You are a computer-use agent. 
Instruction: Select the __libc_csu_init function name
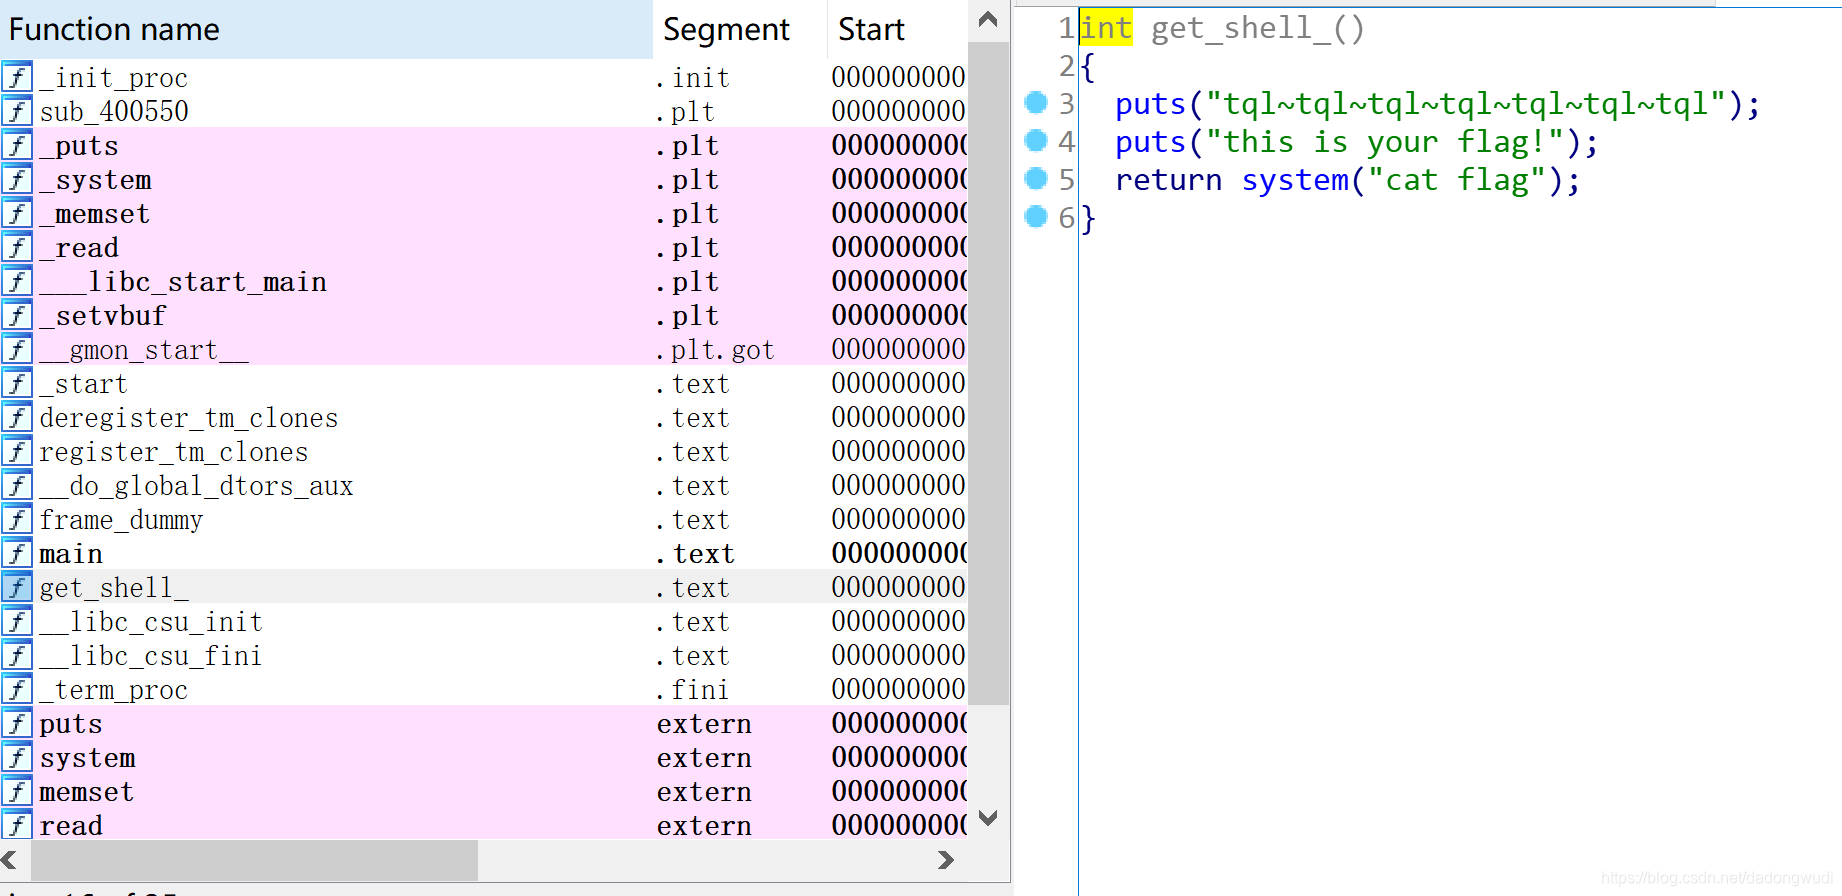click(x=151, y=622)
